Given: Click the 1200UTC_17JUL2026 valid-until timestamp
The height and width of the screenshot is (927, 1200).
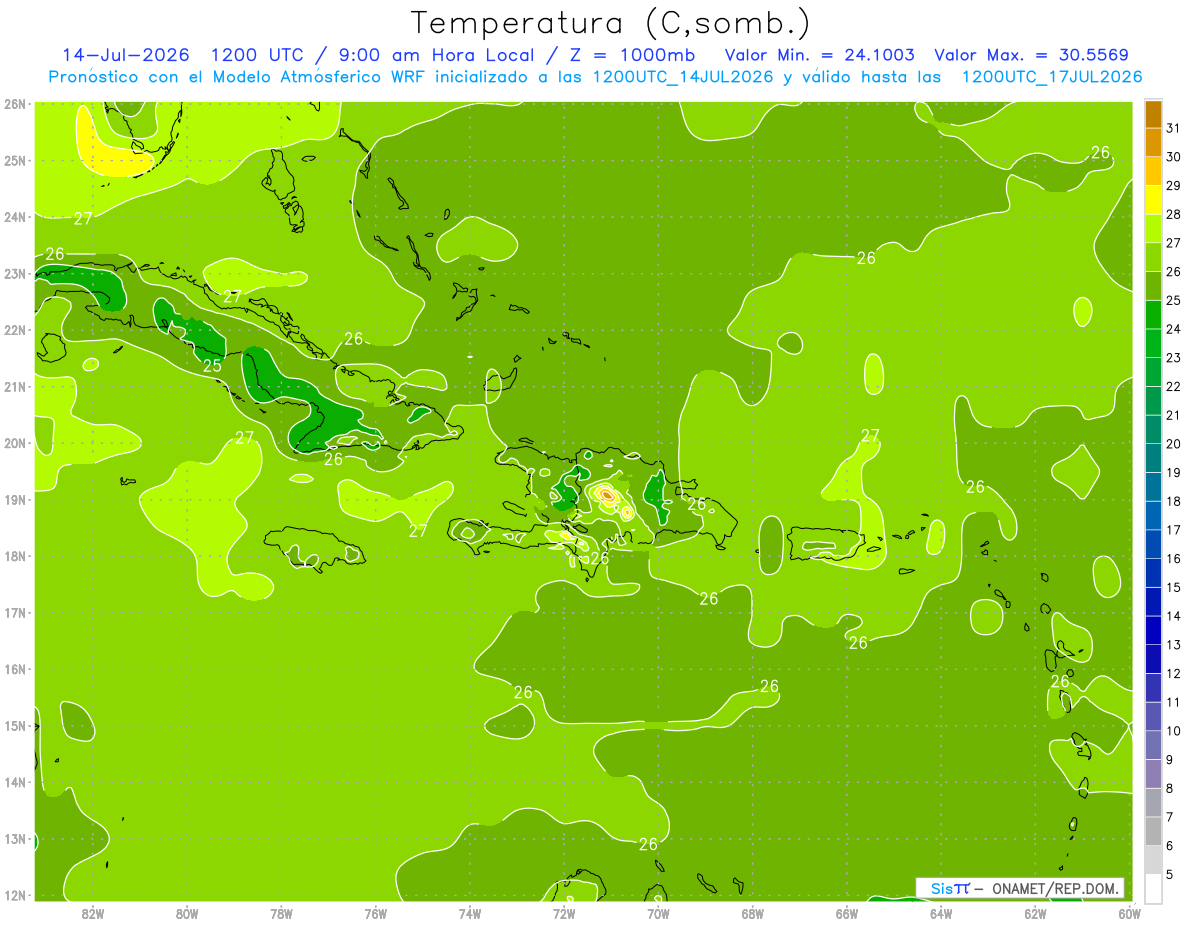Looking at the screenshot, I should coord(1052,77).
